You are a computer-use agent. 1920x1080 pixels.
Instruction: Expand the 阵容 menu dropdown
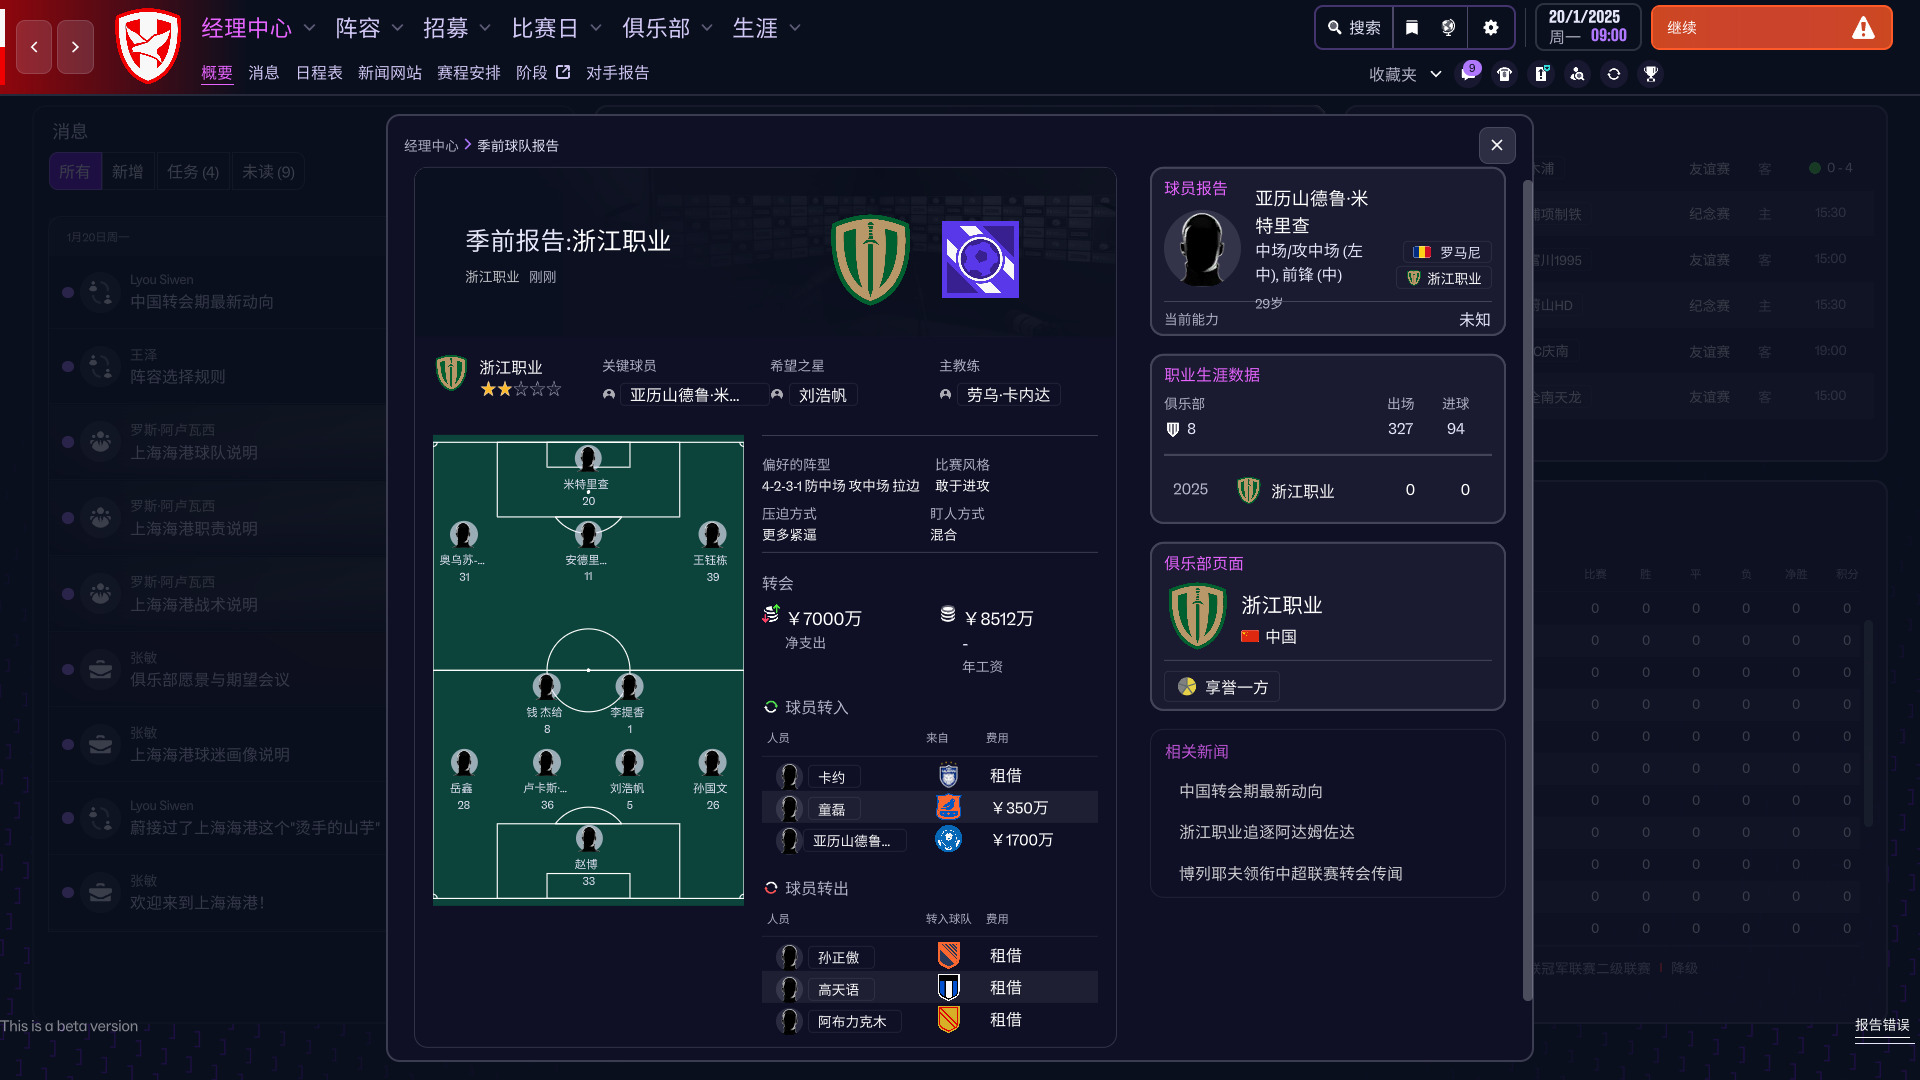click(369, 28)
